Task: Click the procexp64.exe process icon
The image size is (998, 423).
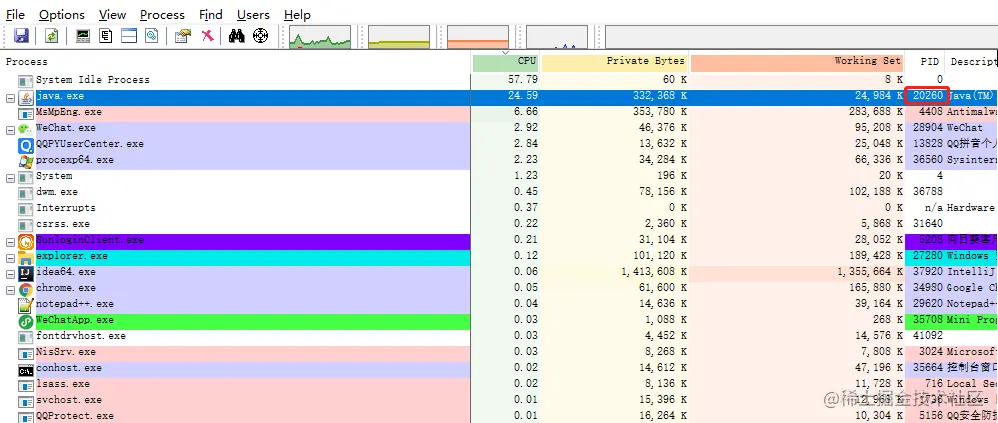Action: pyautogui.click(x=25, y=161)
